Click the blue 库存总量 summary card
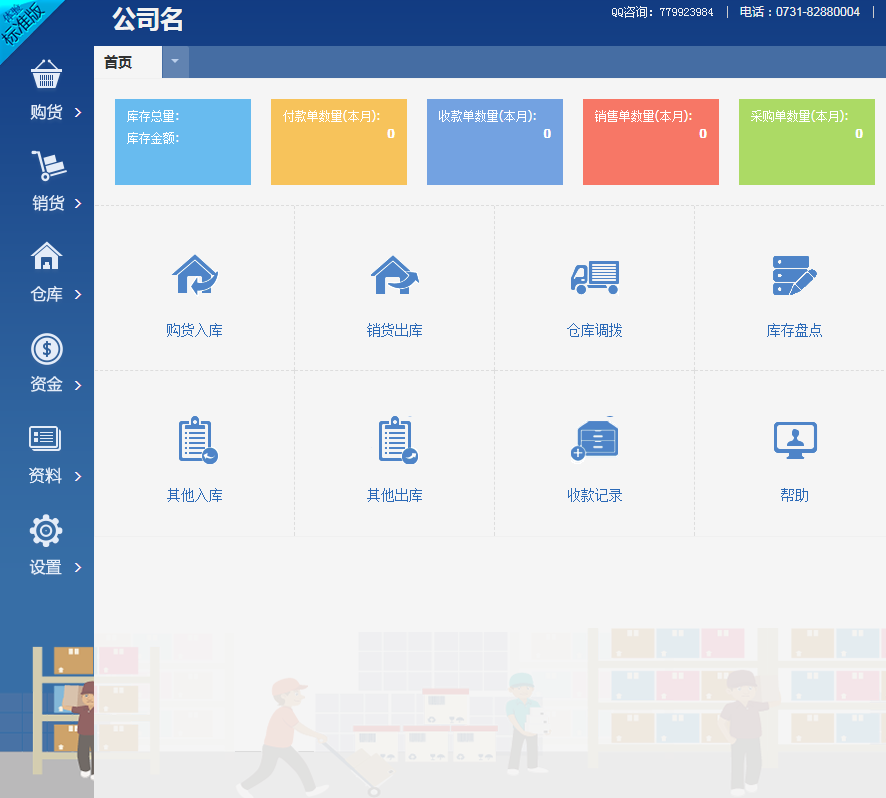Image resolution: width=886 pixels, height=798 pixels. coord(183,142)
